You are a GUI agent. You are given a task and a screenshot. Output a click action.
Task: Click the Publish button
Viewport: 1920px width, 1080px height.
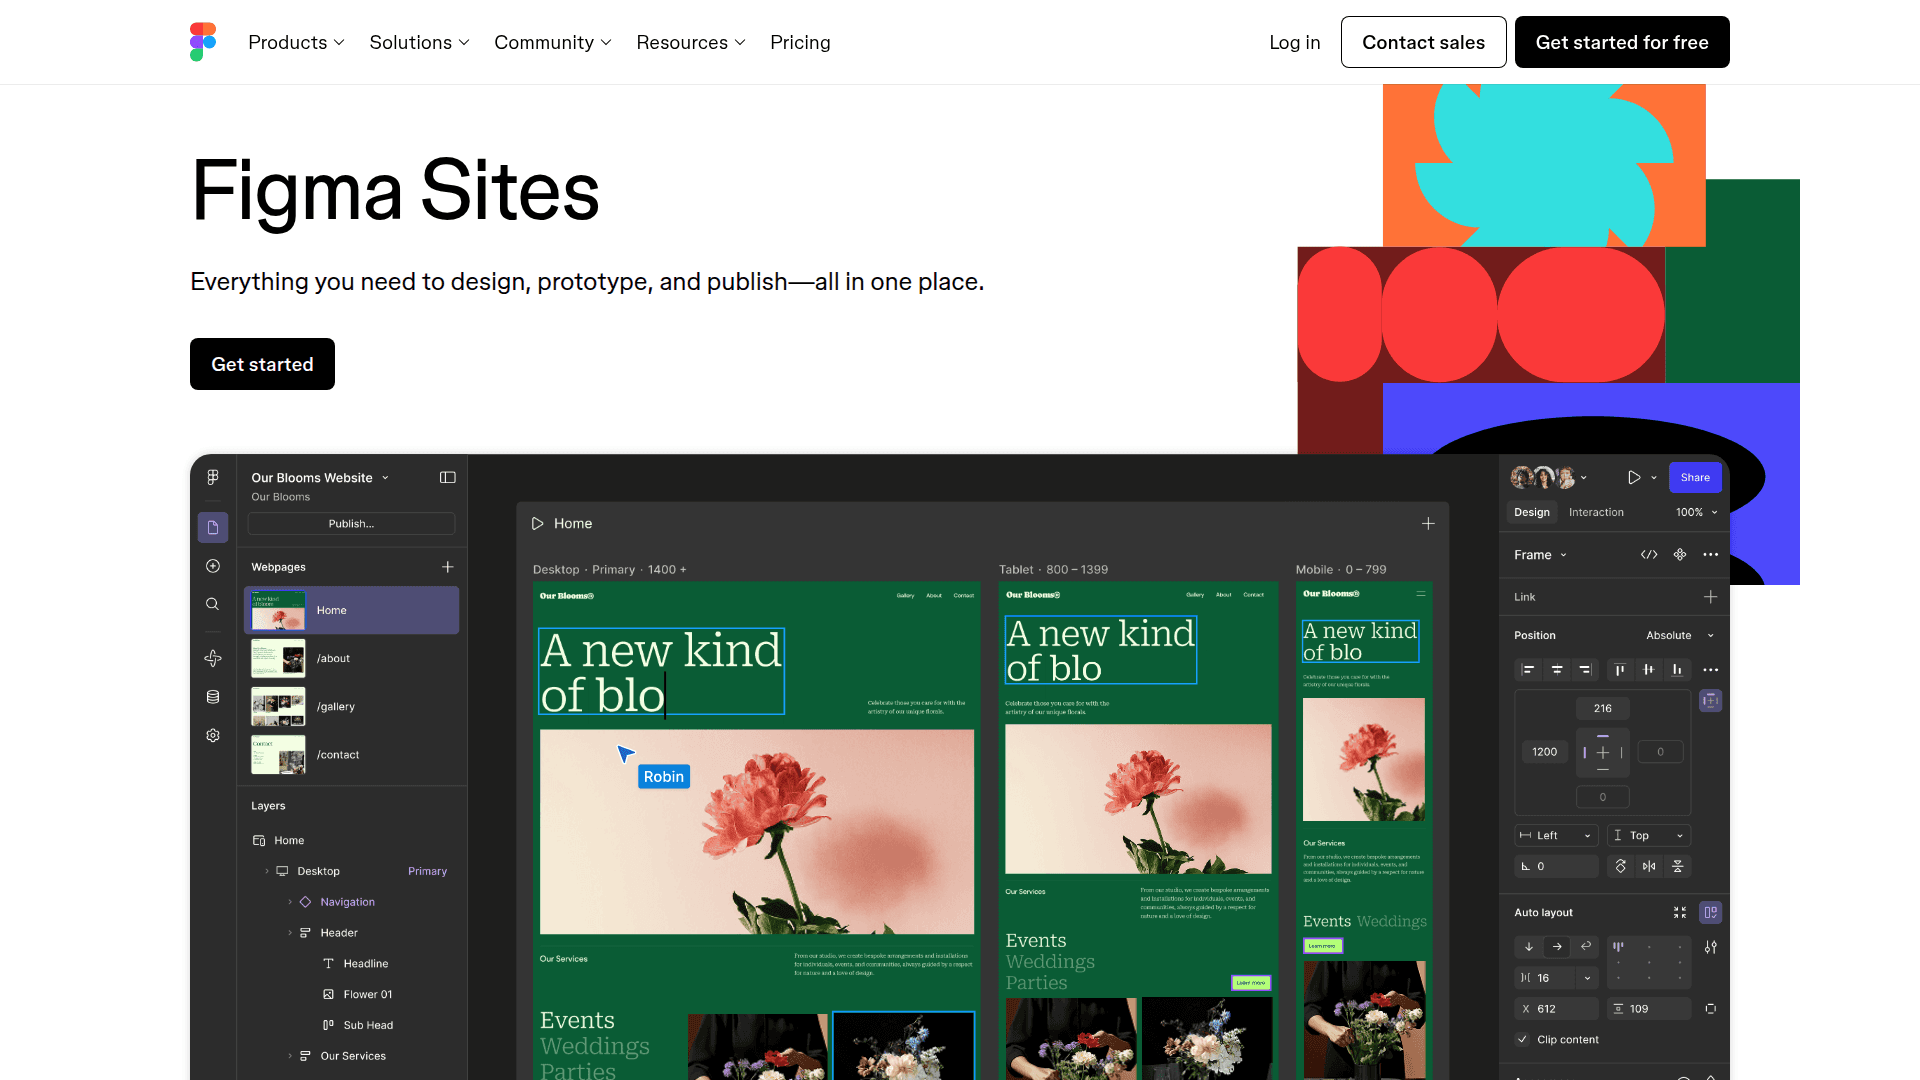(x=352, y=523)
